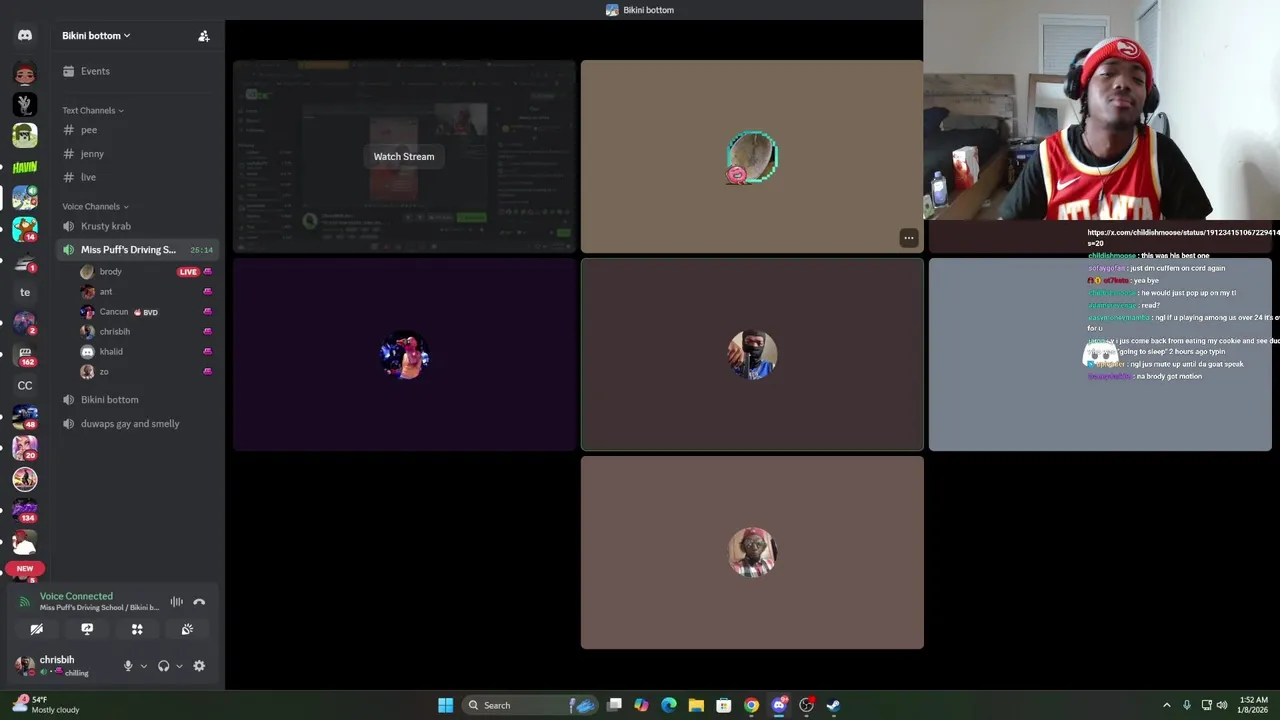Select bottom video tile with striped avatar
The width and height of the screenshot is (1280, 720).
coord(752,553)
